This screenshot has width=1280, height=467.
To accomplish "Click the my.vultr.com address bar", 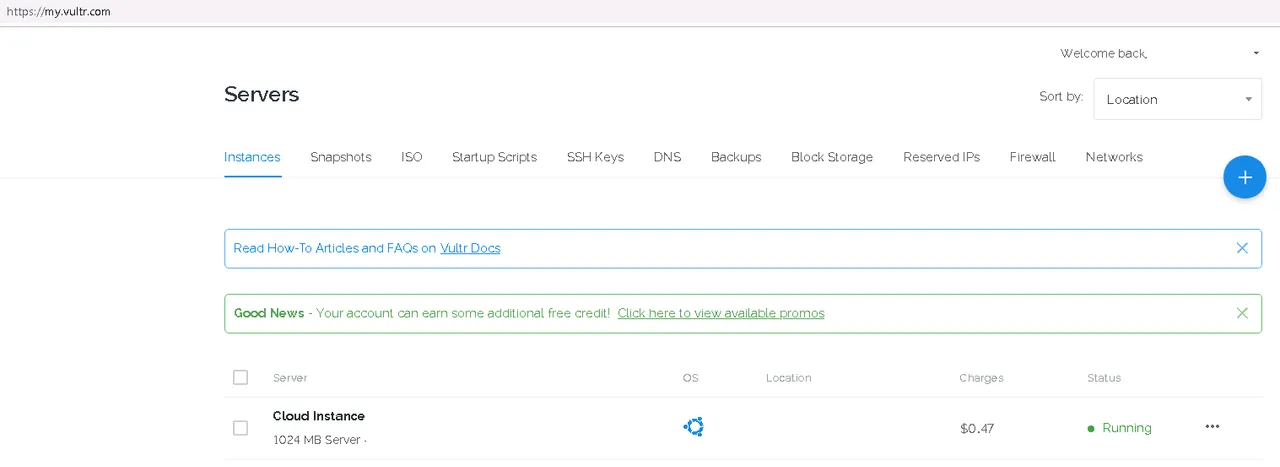I will (x=640, y=12).
